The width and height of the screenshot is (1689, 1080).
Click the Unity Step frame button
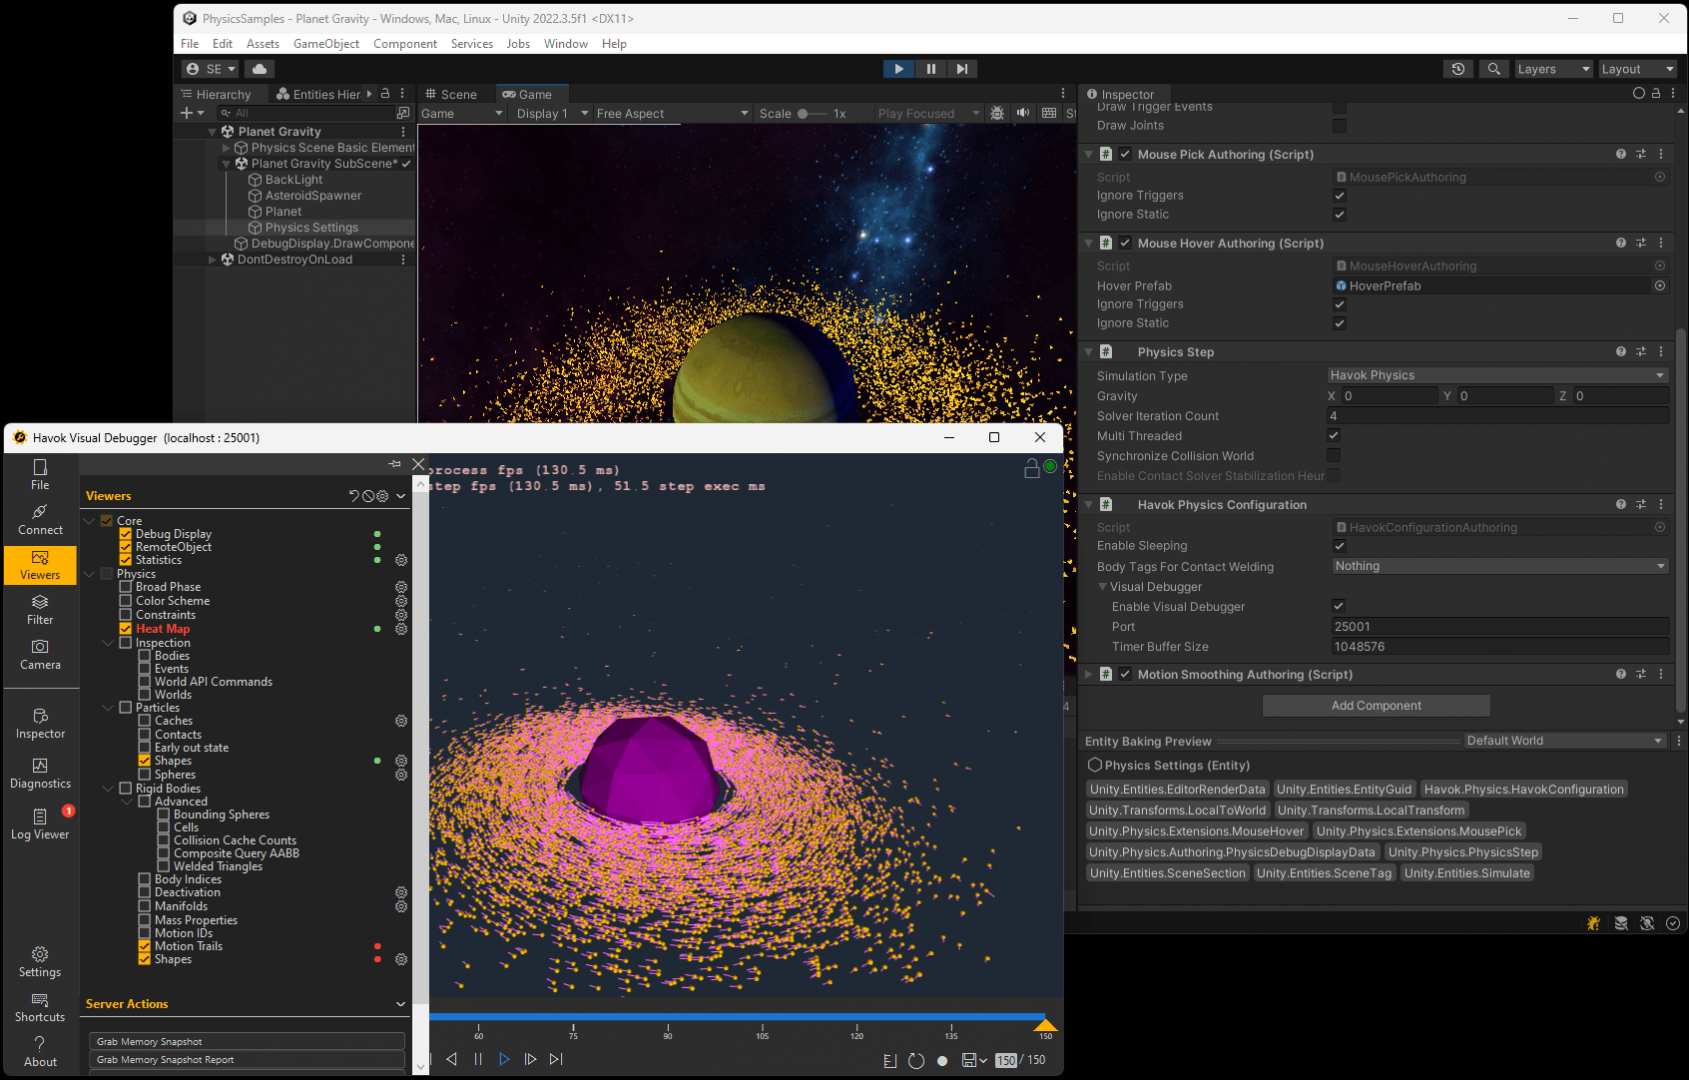[x=961, y=69]
